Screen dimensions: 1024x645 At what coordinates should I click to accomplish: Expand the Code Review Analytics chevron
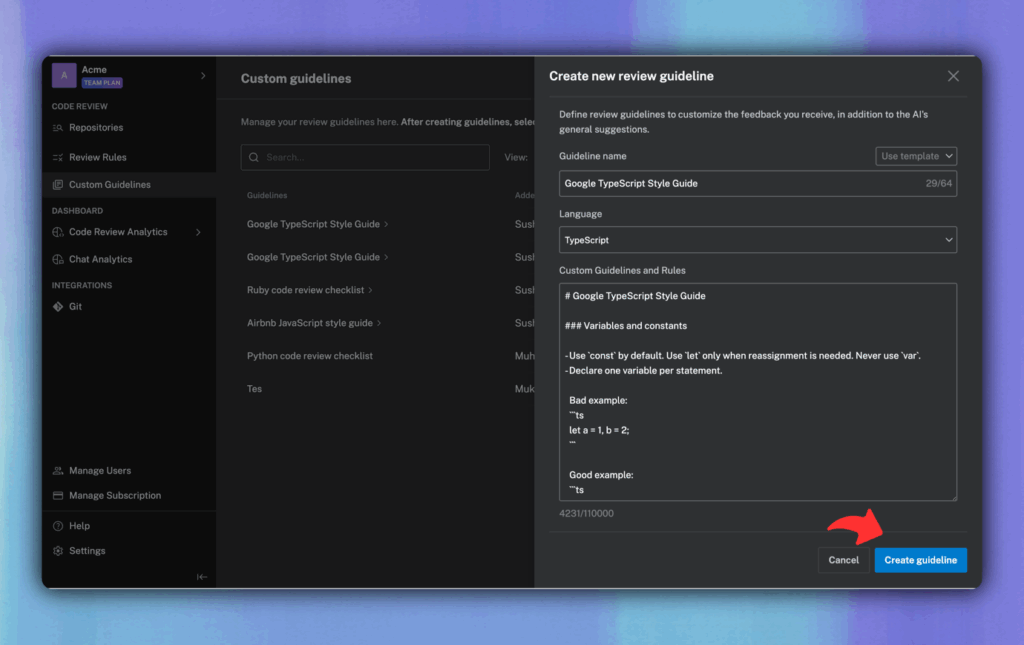(198, 232)
